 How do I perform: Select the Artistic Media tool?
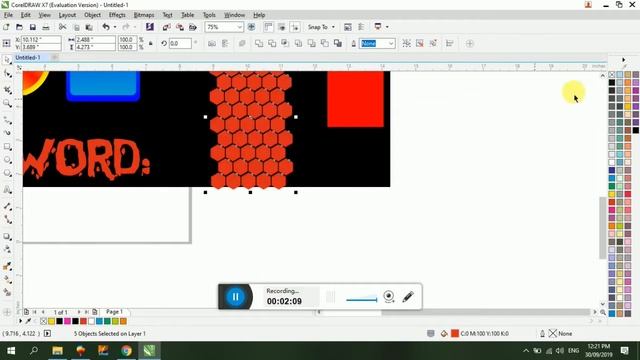click(x=7, y=133)
